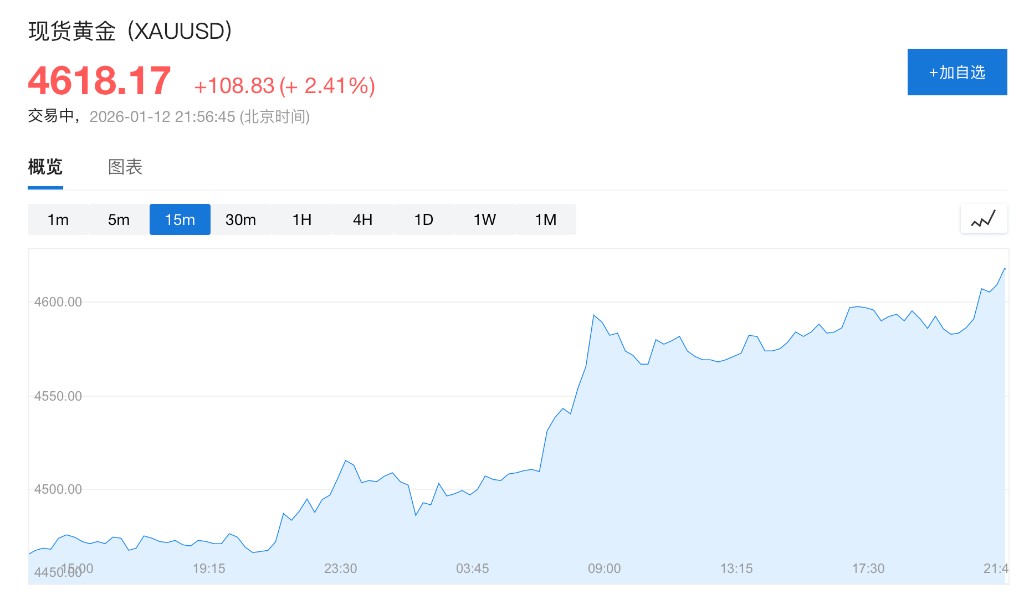The width and height of the screenshot is (1024, 597).
Task: Switch chart to 30m interval
Action: (241, 220)
